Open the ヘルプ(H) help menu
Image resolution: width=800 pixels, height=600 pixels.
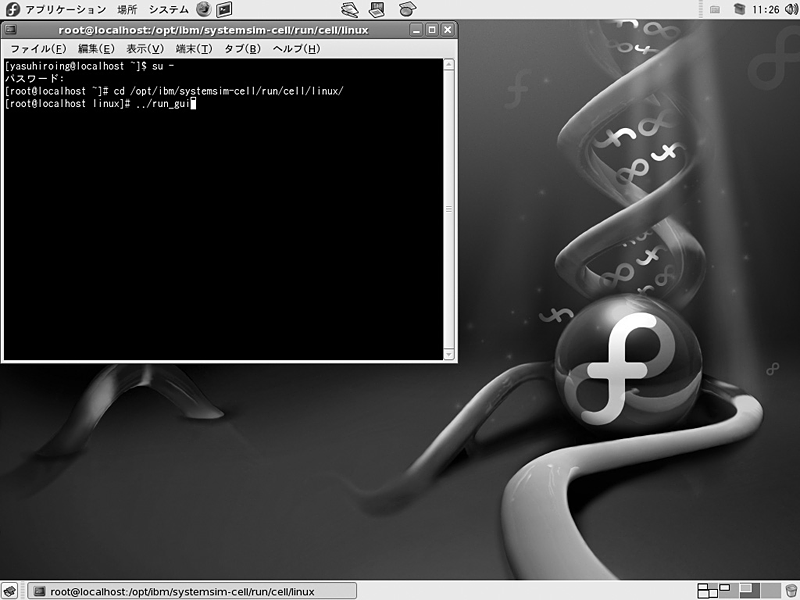tap(296, 48)
